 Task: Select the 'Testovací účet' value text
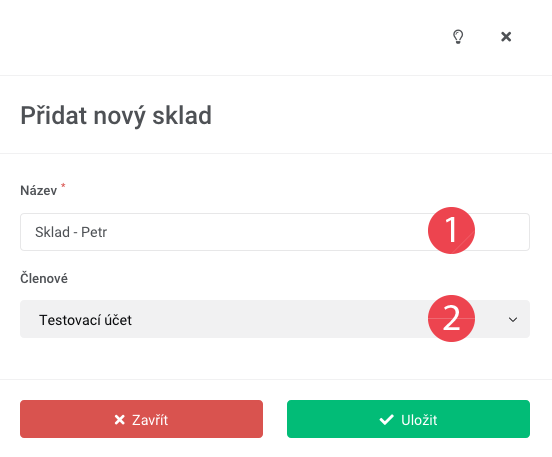pos(86,320)
